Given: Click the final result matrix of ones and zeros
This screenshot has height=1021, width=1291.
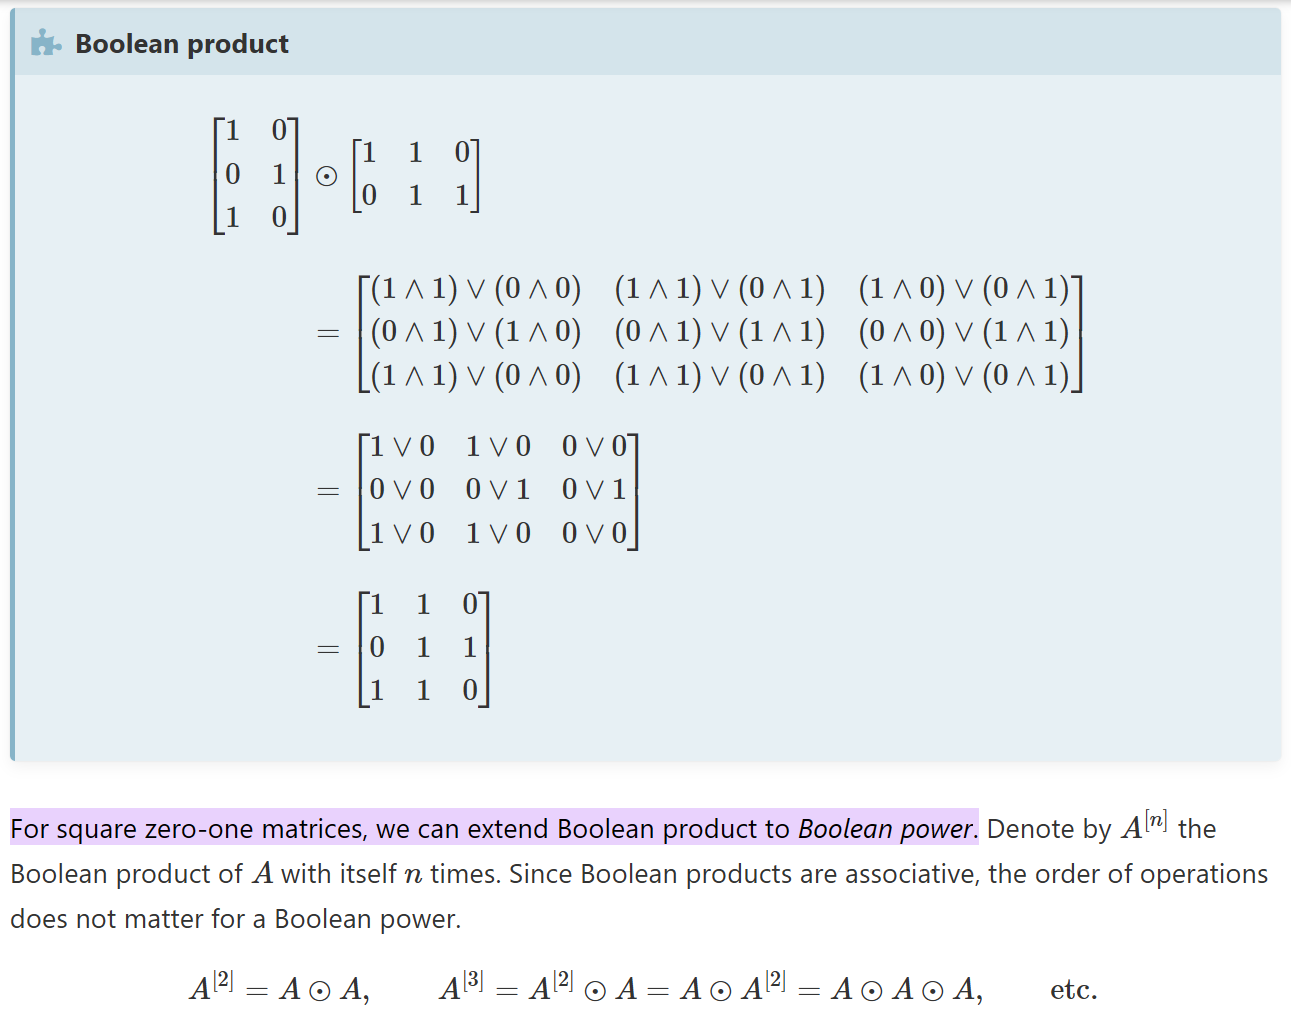Looking at the screenshot, I should (424, 648).
